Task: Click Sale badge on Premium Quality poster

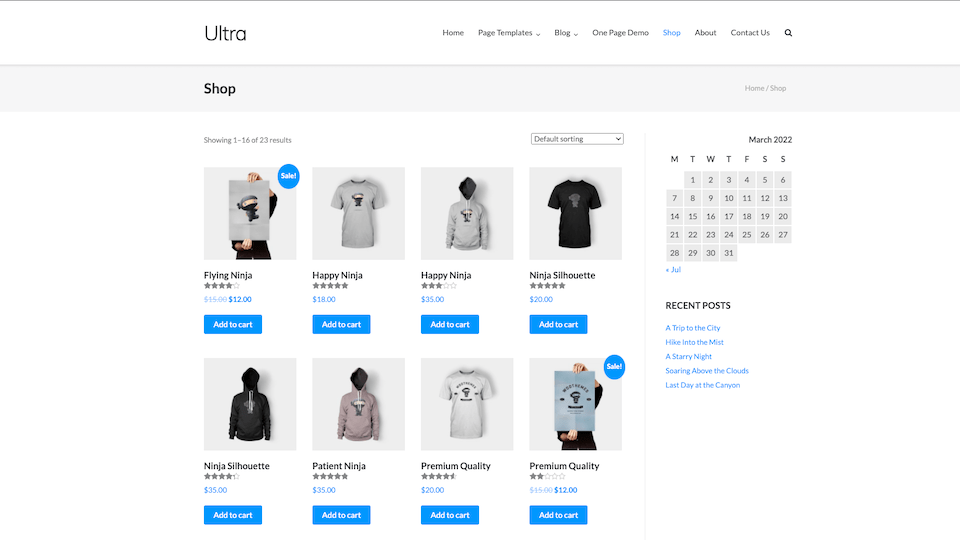Action: [x=614, y=366]
